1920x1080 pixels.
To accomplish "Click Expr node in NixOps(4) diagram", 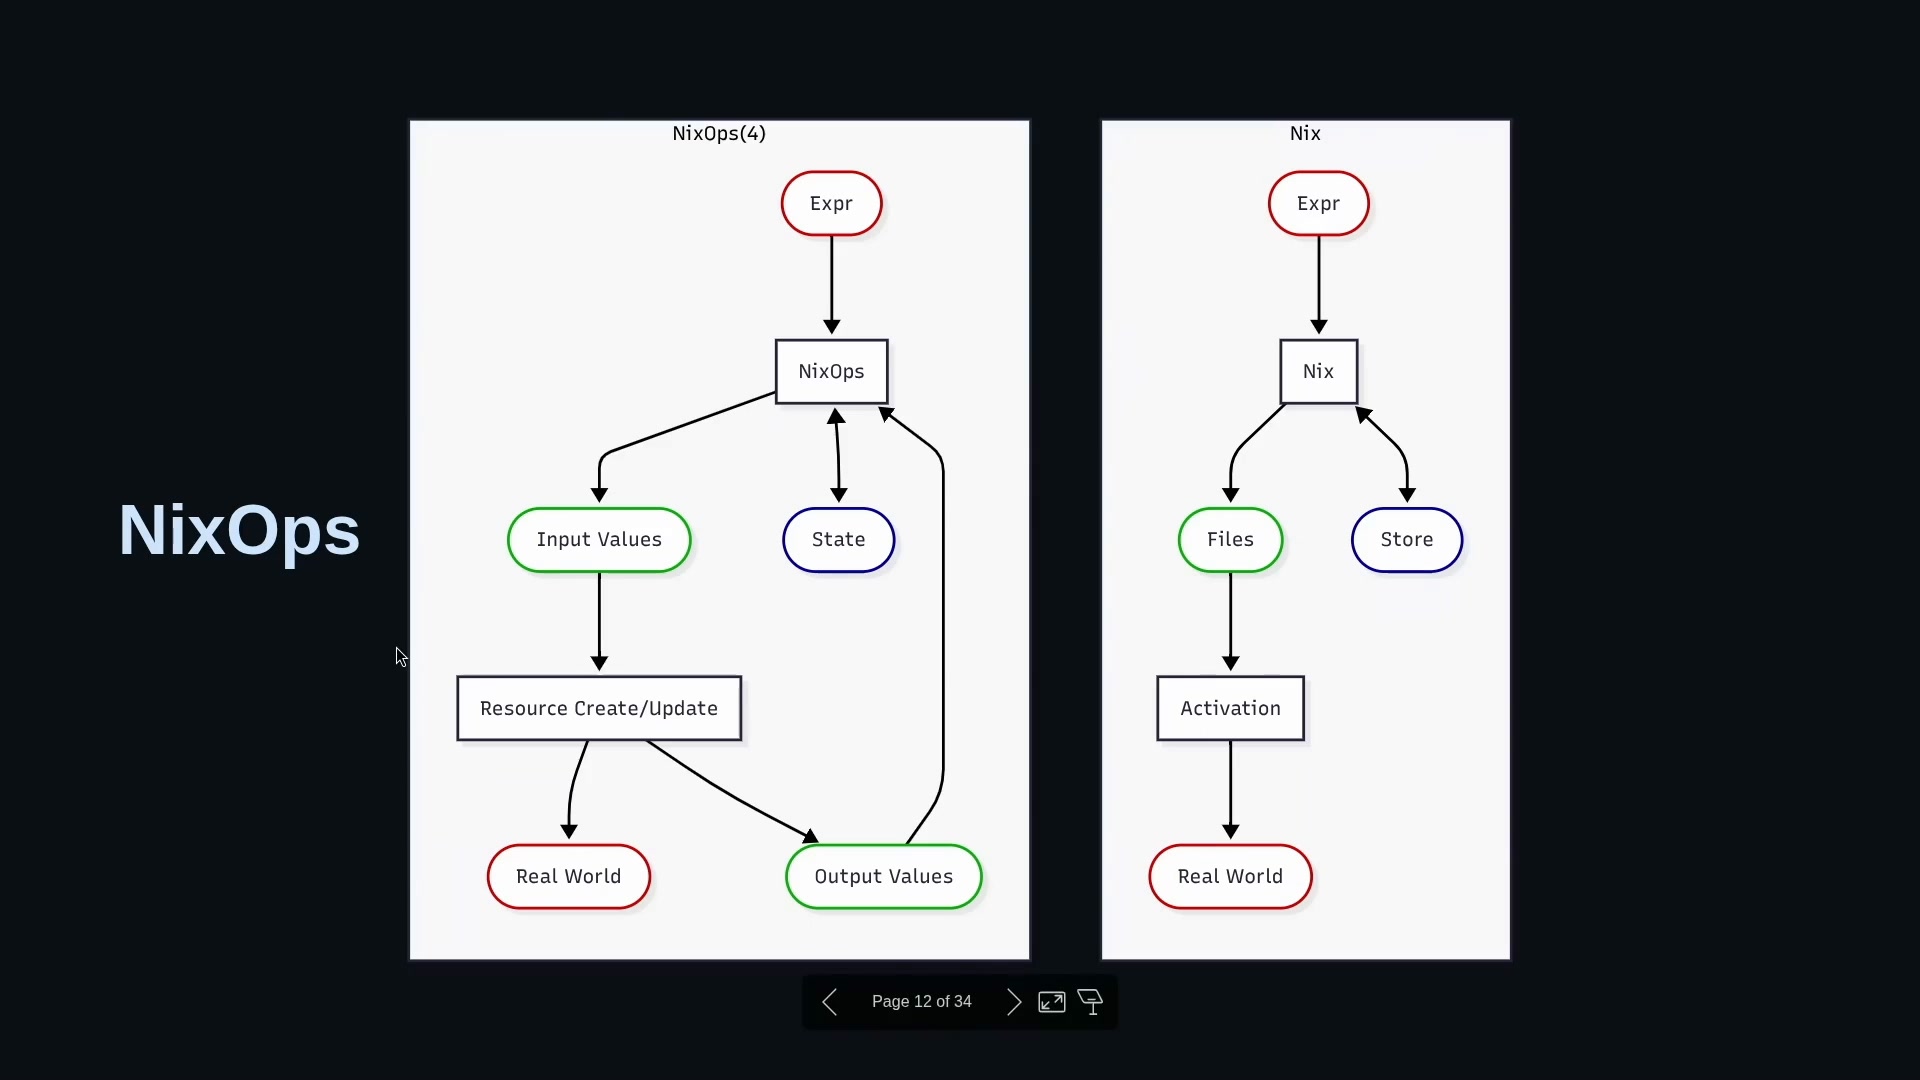I will point(831,204).
